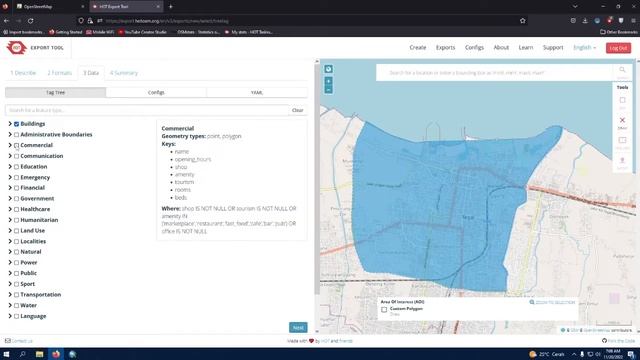The height and width of the screenshot is (360, 640).
Task: Select the current view tool icon
Action: [x=622, y=140]
